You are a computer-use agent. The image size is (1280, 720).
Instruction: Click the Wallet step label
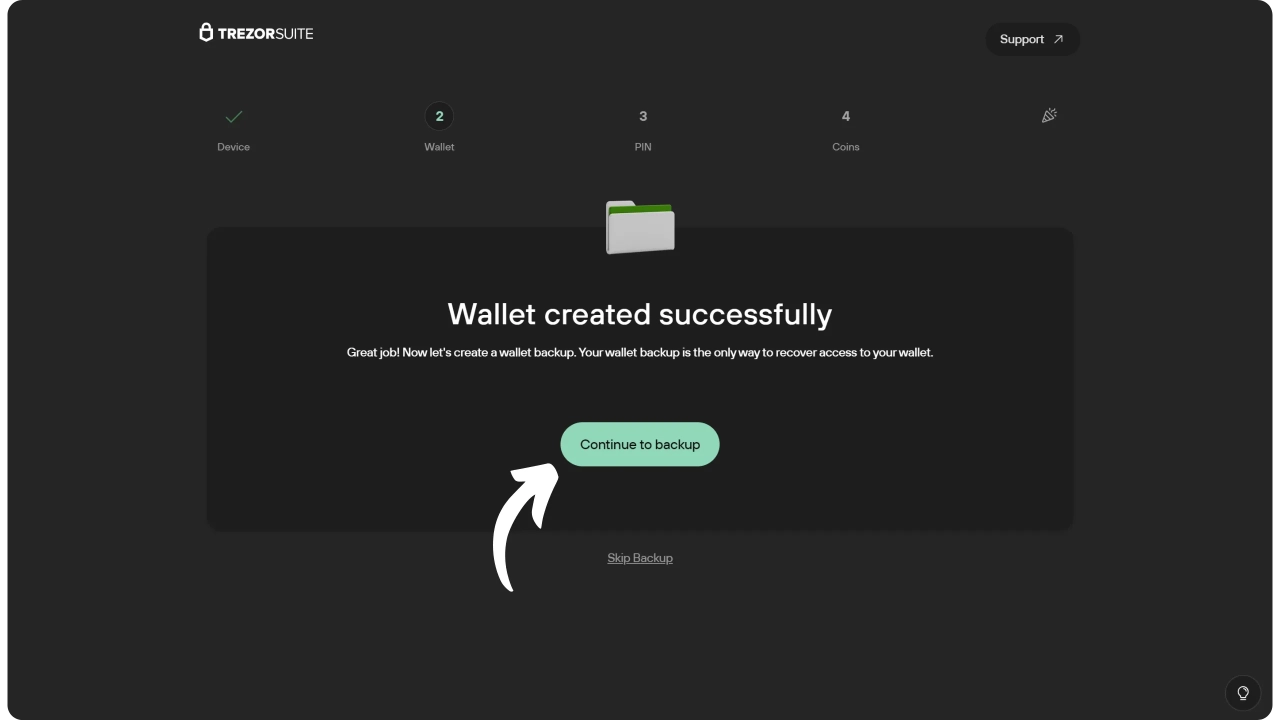click(439, 147)
